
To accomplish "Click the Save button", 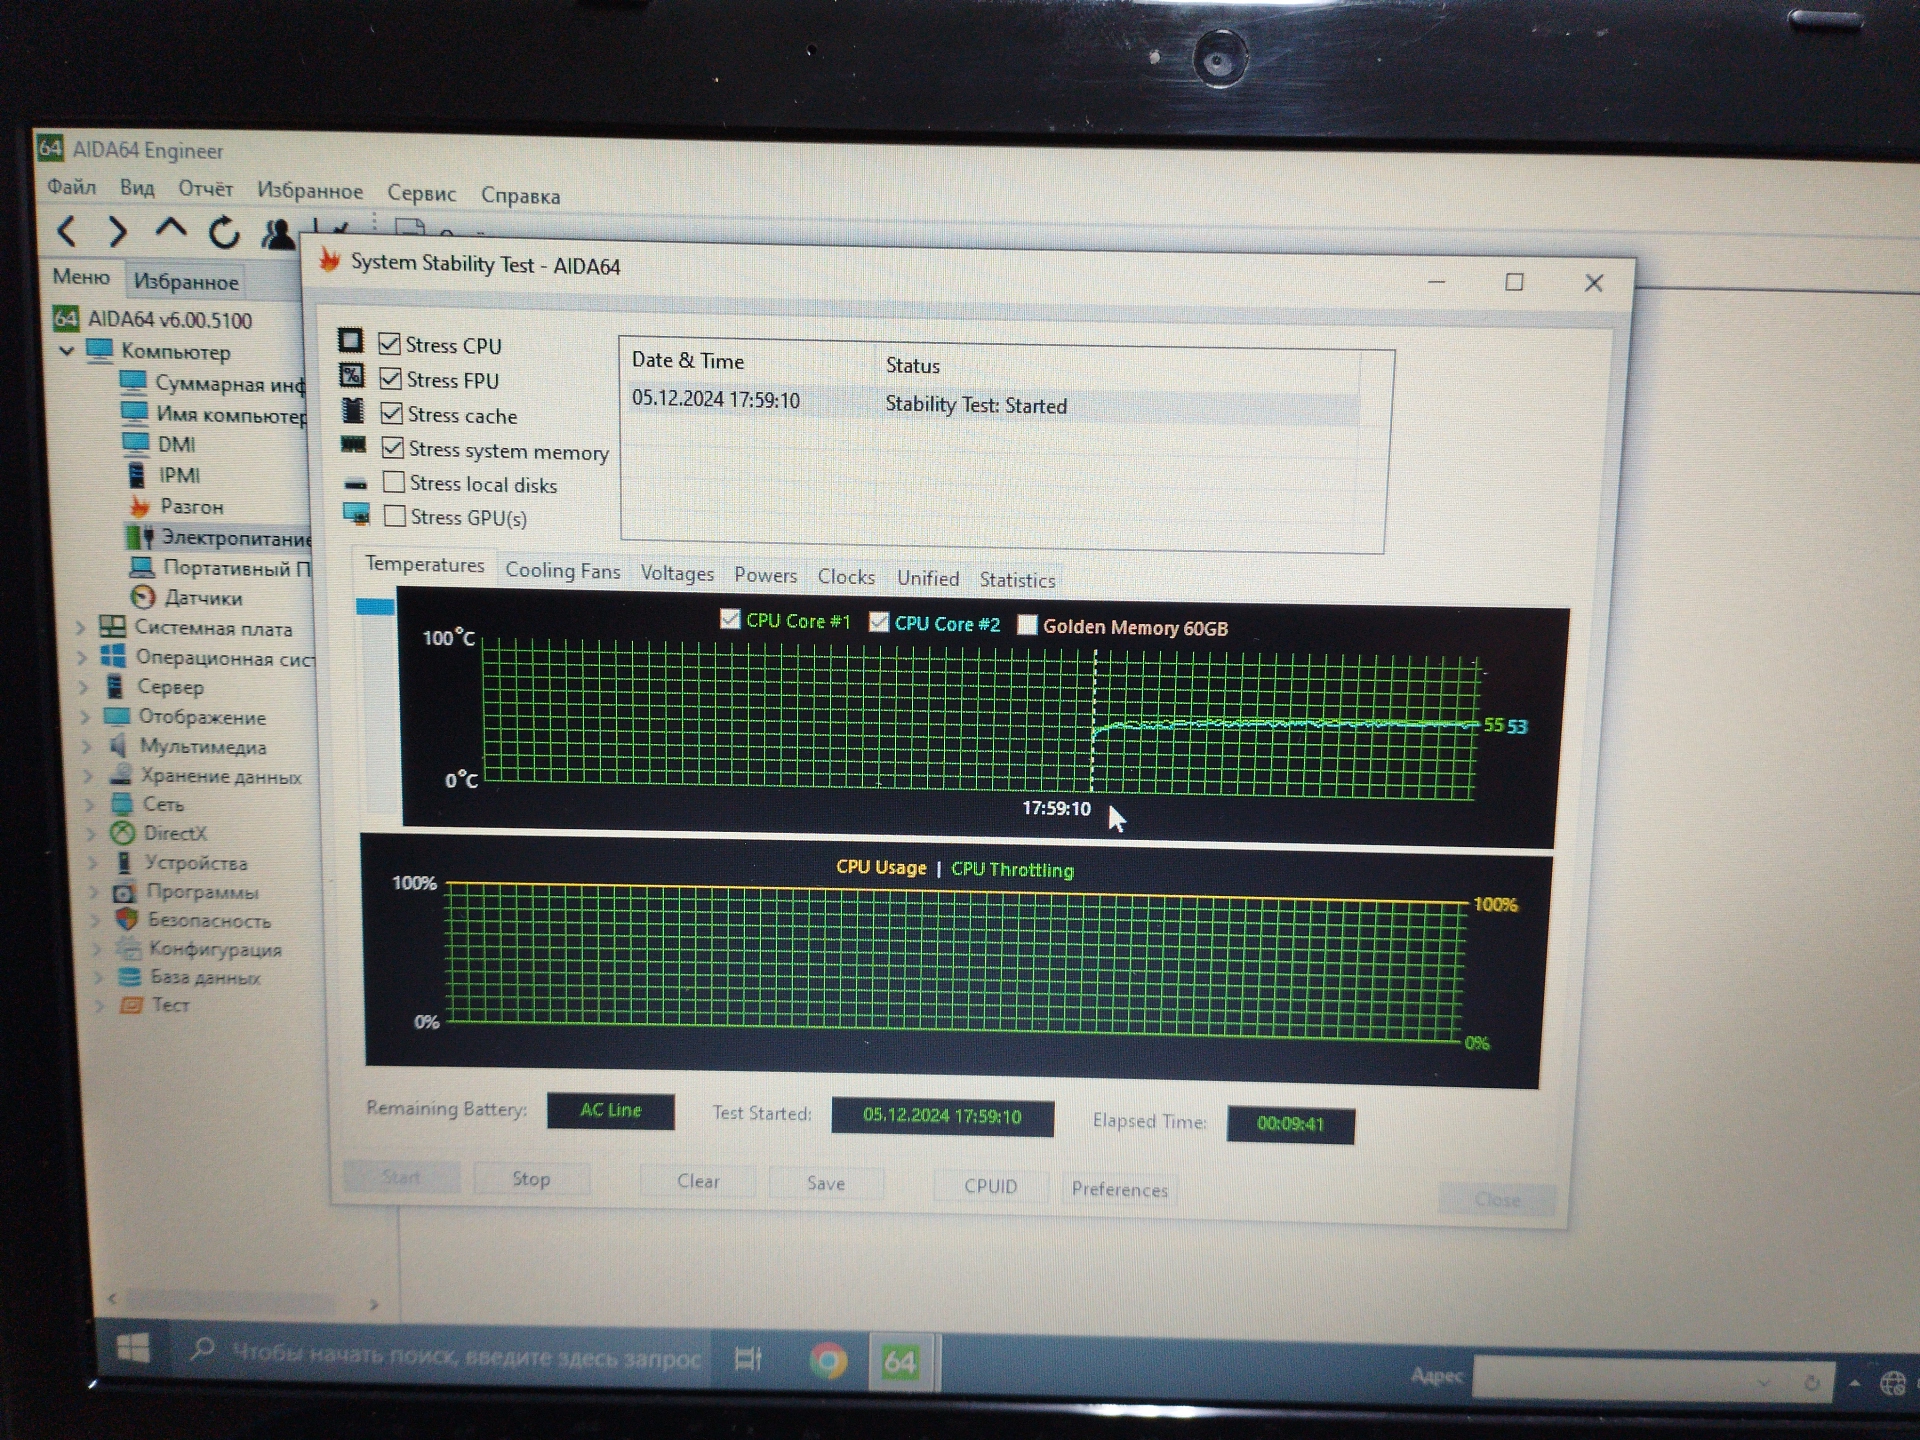I will point(826,1184).
